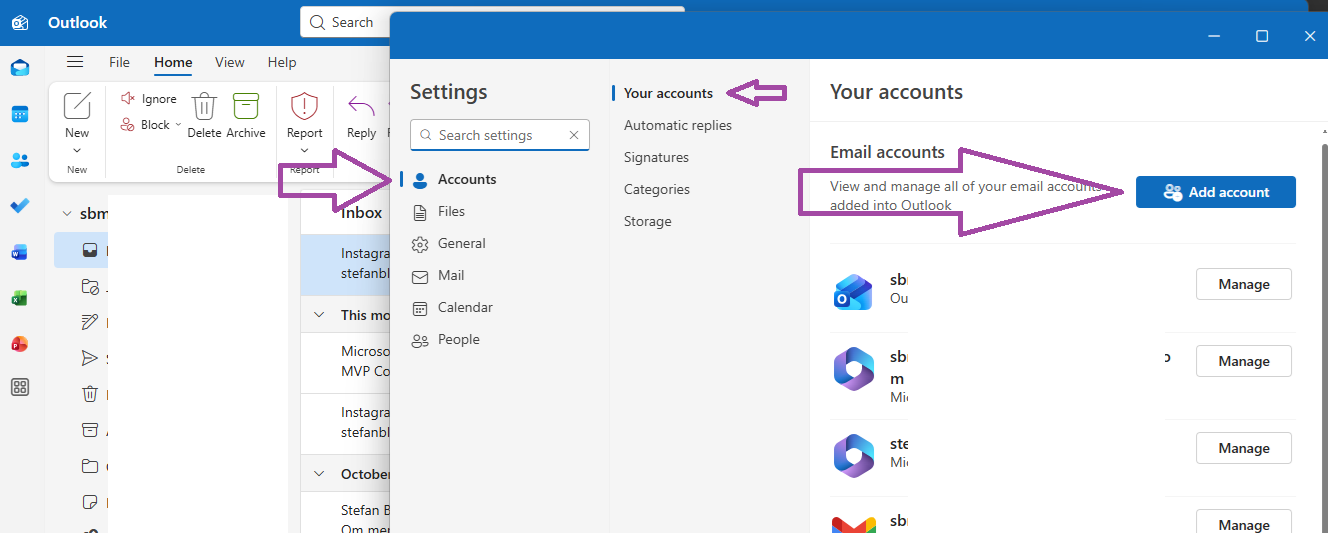Open the Drafts pencil folder

[x=90, y=322]
